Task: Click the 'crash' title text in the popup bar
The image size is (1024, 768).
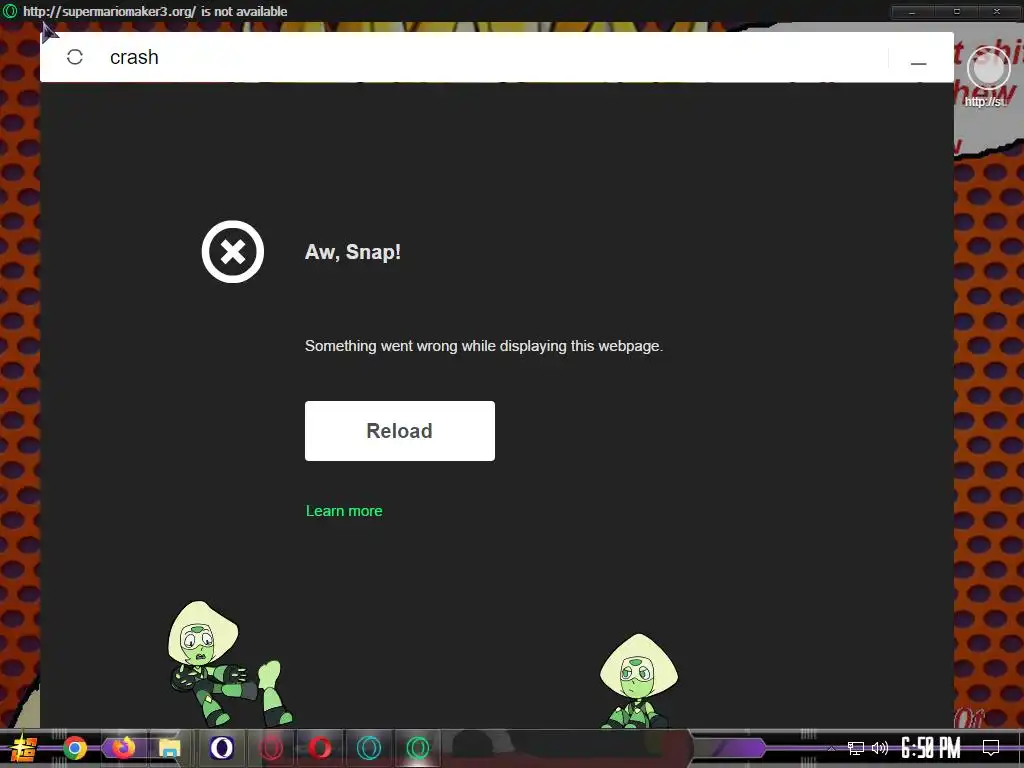Action: pos(135,57)
